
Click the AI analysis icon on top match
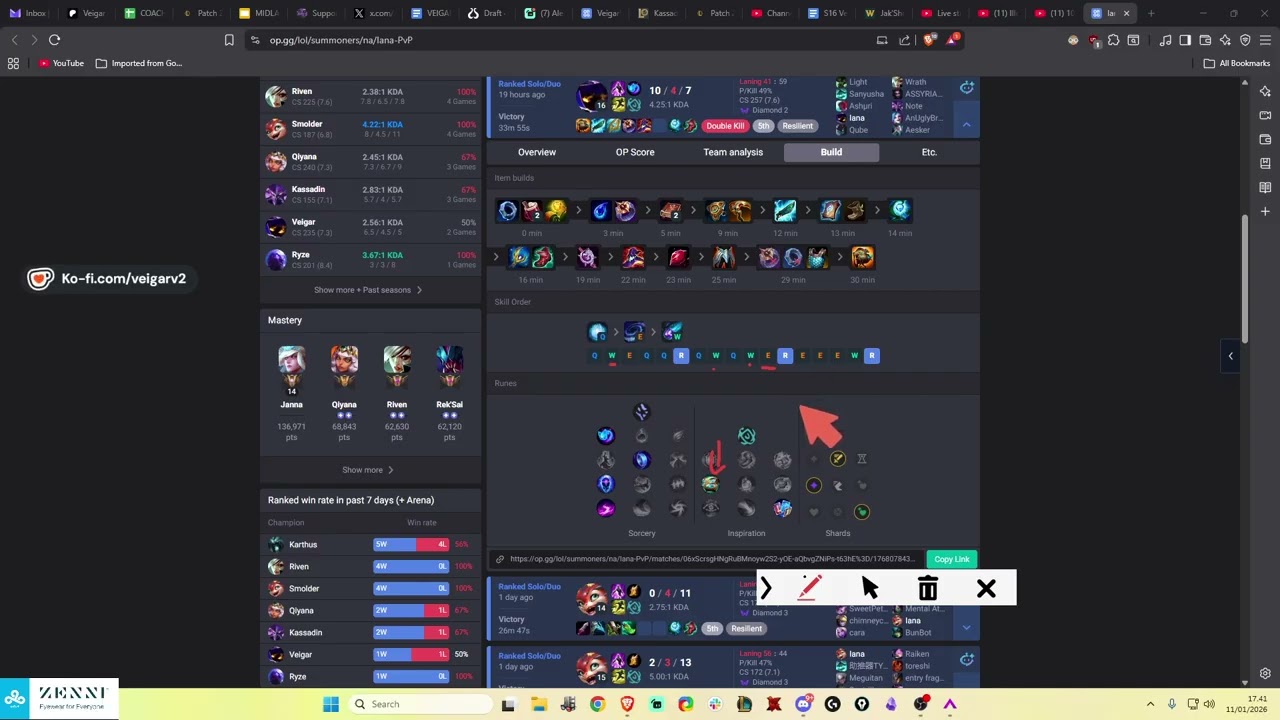[x=966, y=88]
